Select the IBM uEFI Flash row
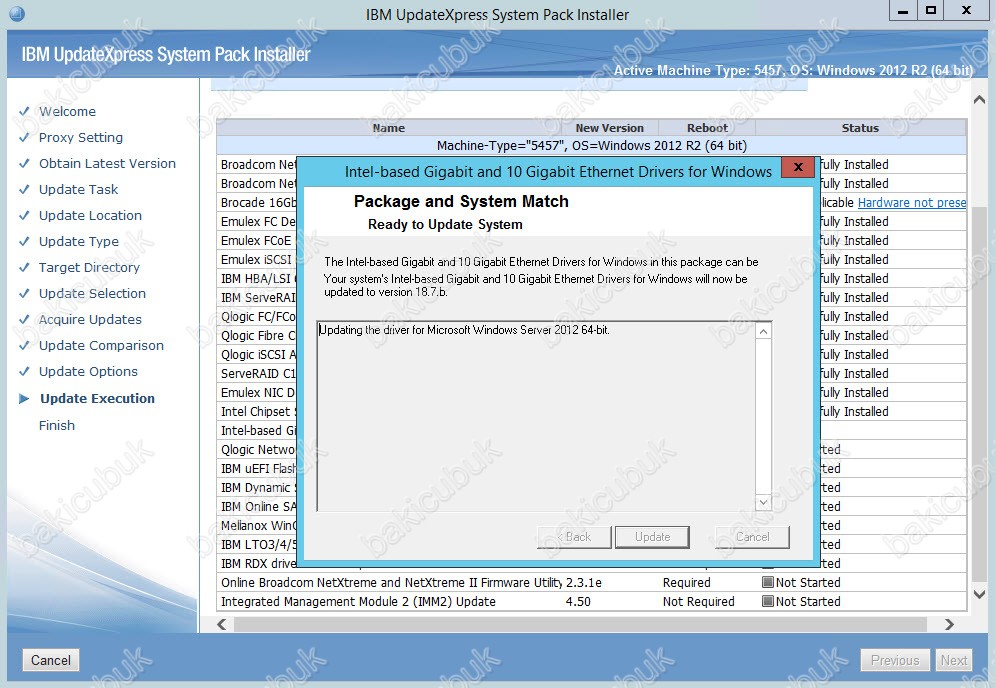This screenshot has height=688, width=995. point(258,469)
